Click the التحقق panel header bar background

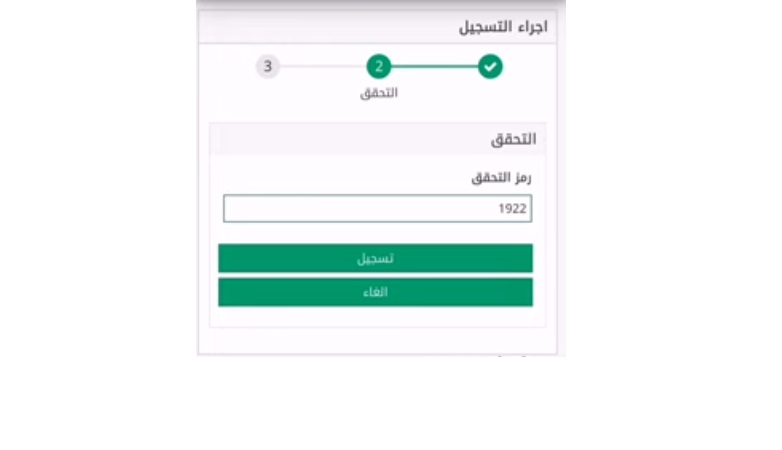(x=349, y=139)
